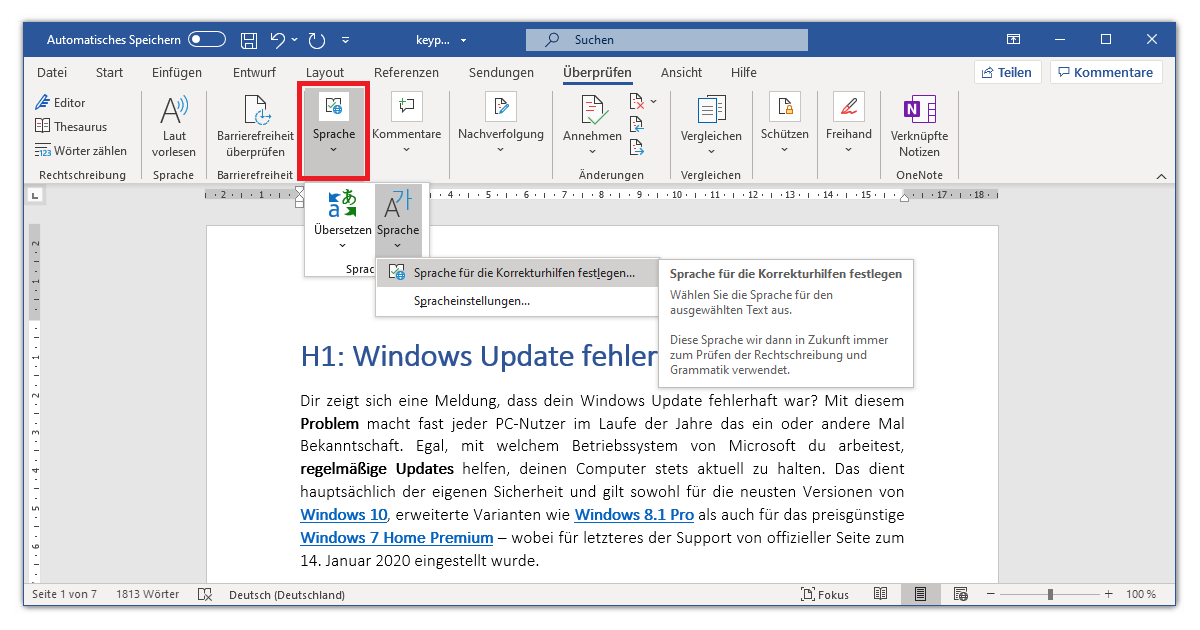The width and height of the screenshot is (1200, 630).
Task: Select print layout view icon
Action: click(920, 594)
